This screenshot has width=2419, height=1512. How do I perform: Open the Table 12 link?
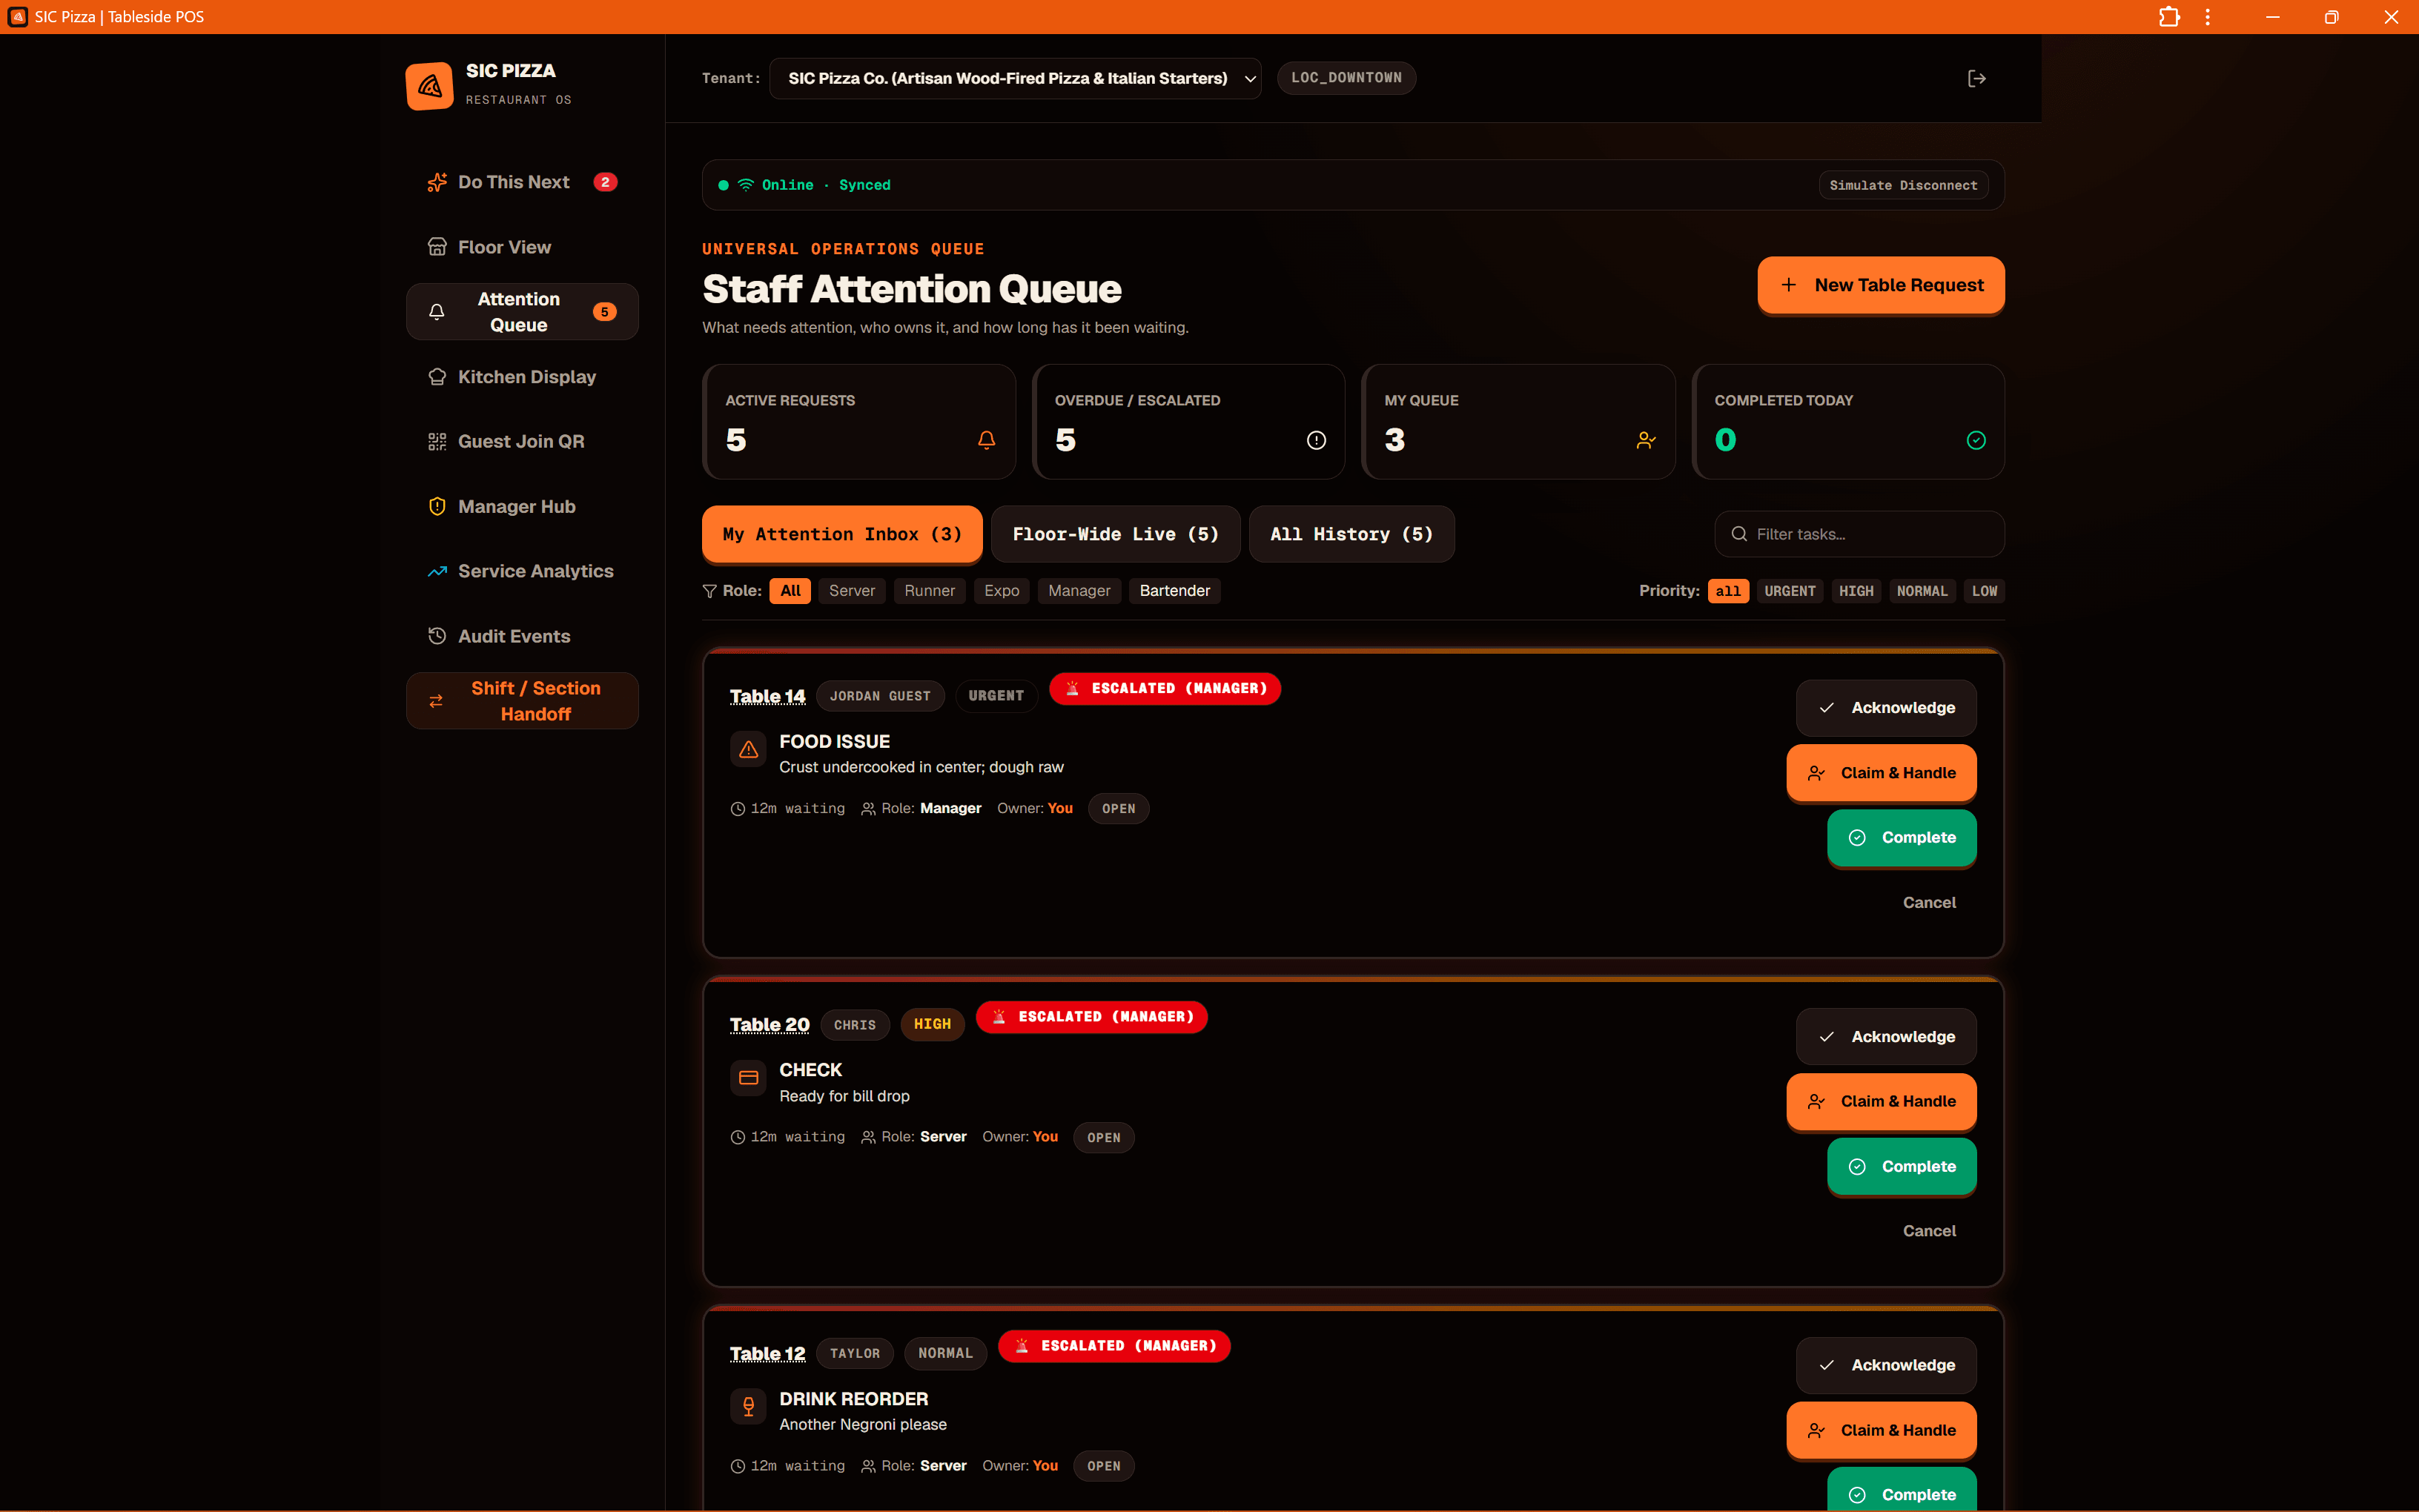coord(767,1353)
